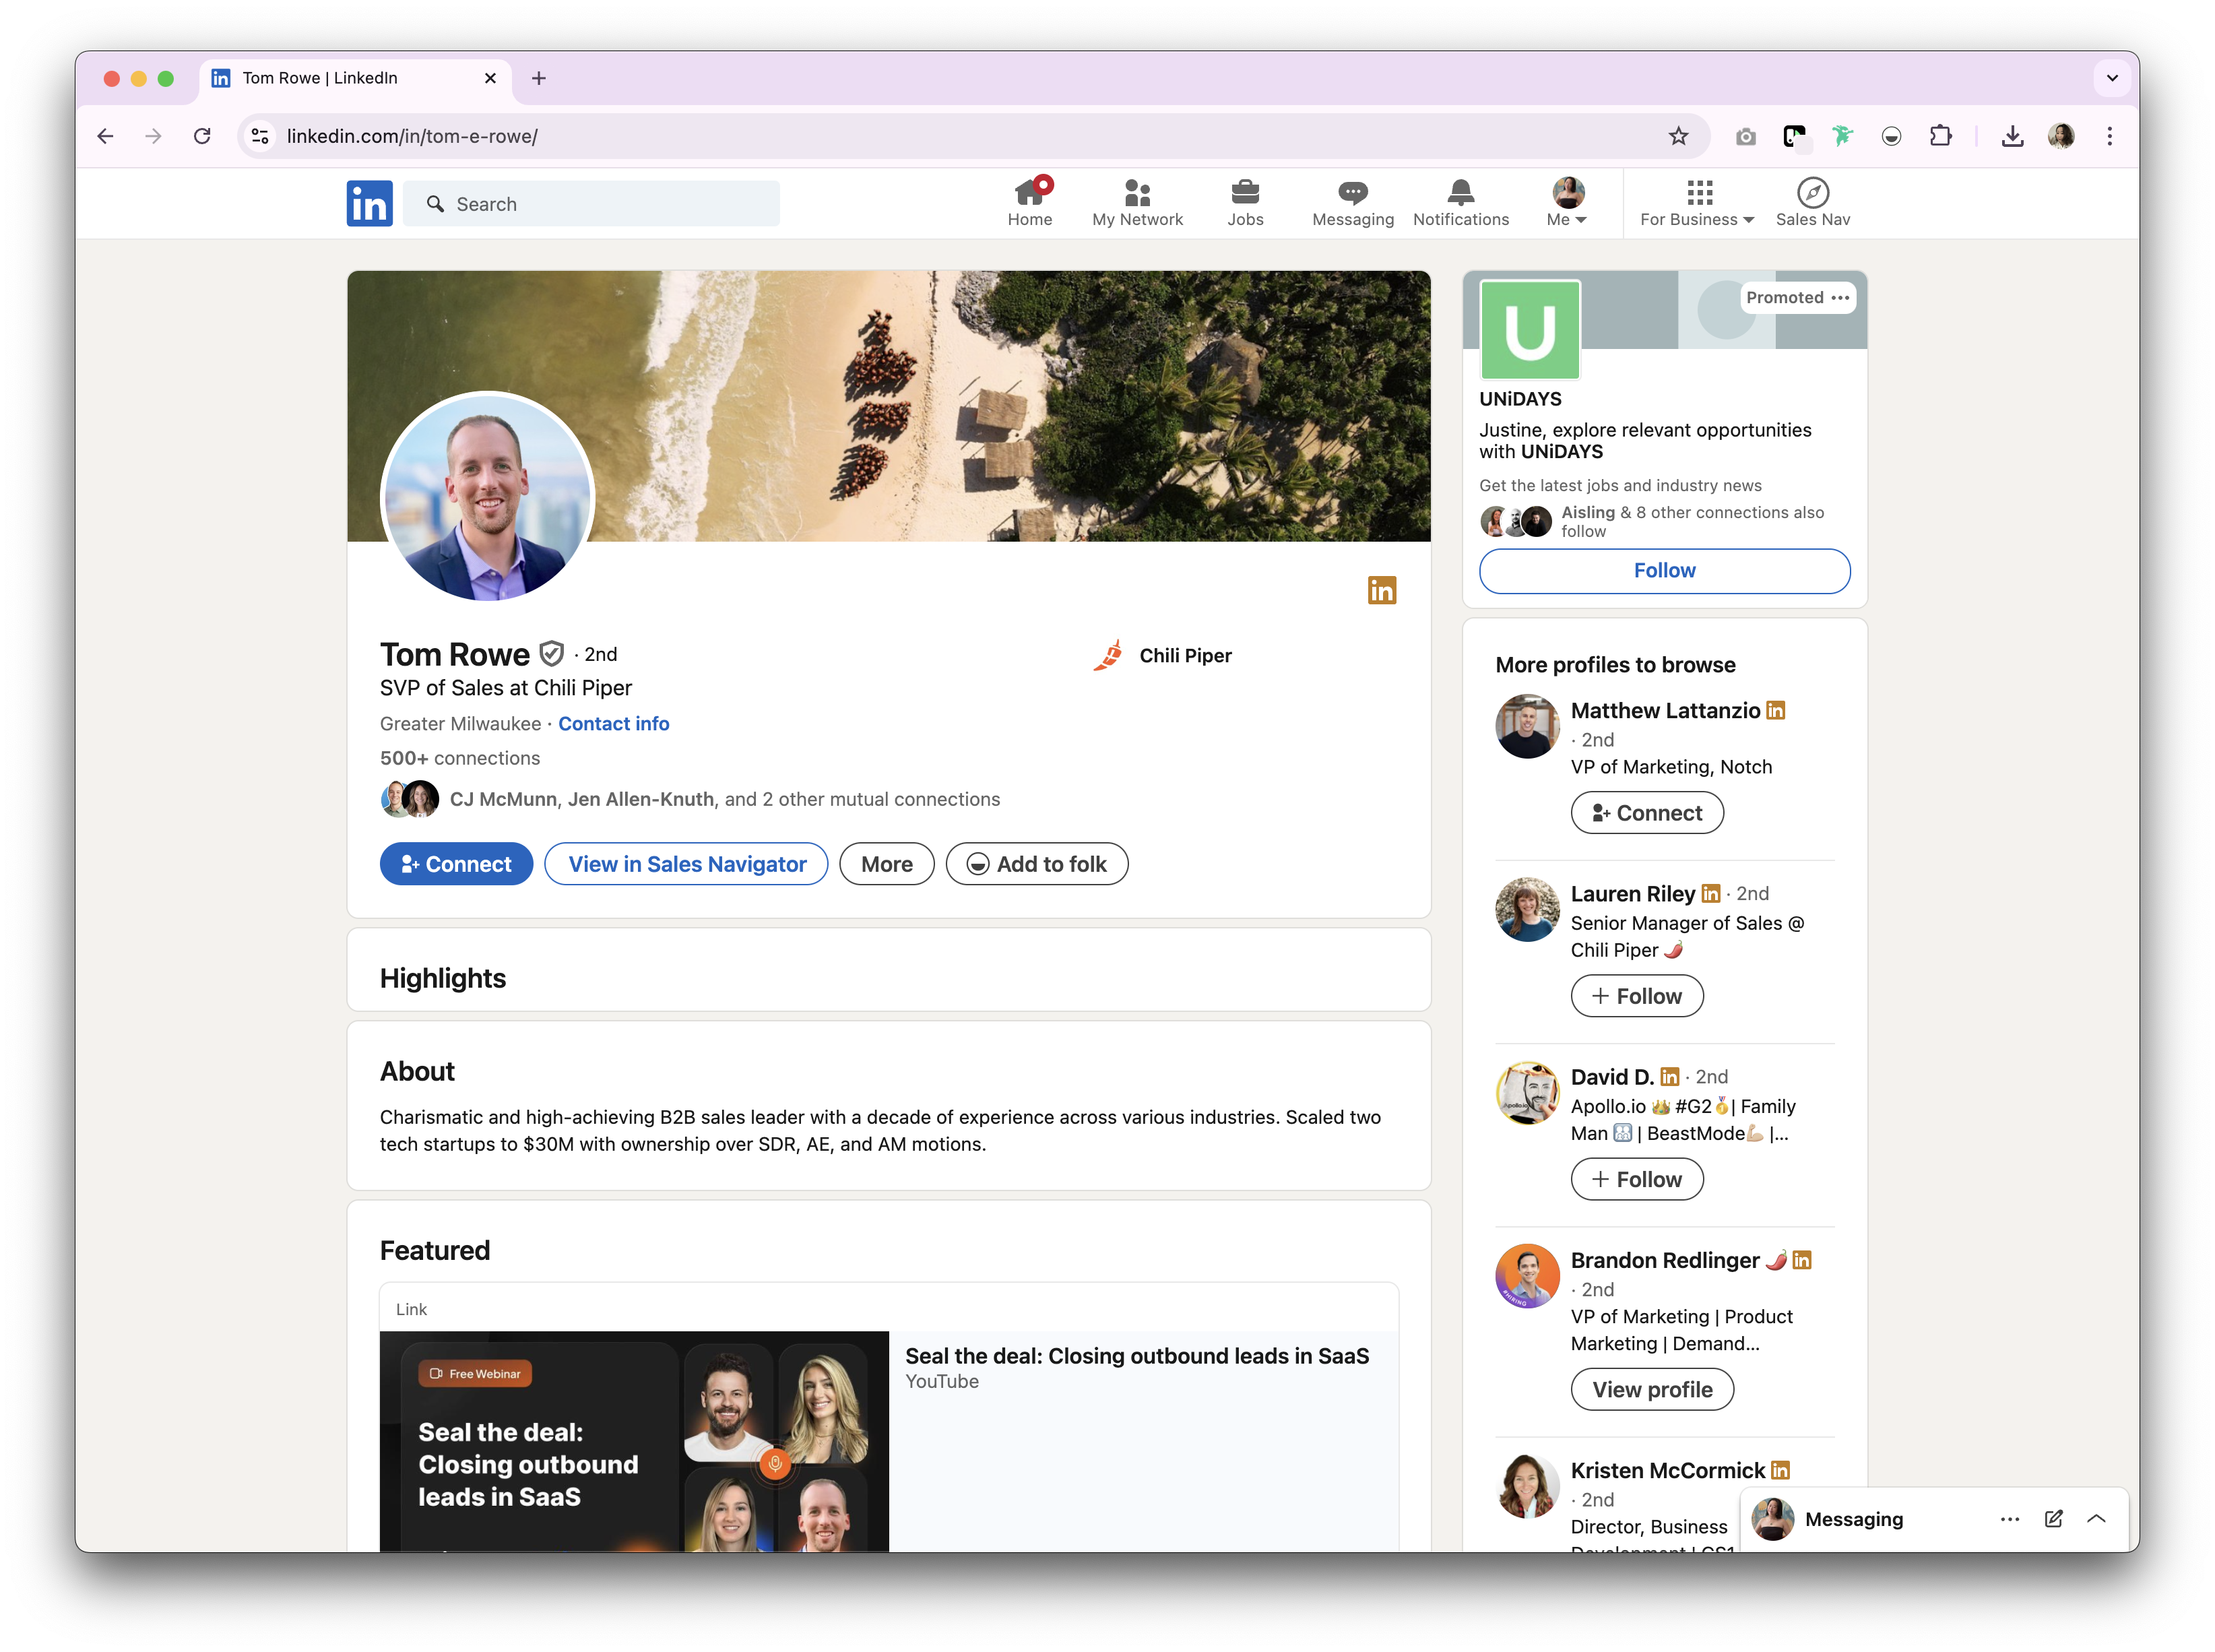Open the More actions menu button

tap(886, 864)
